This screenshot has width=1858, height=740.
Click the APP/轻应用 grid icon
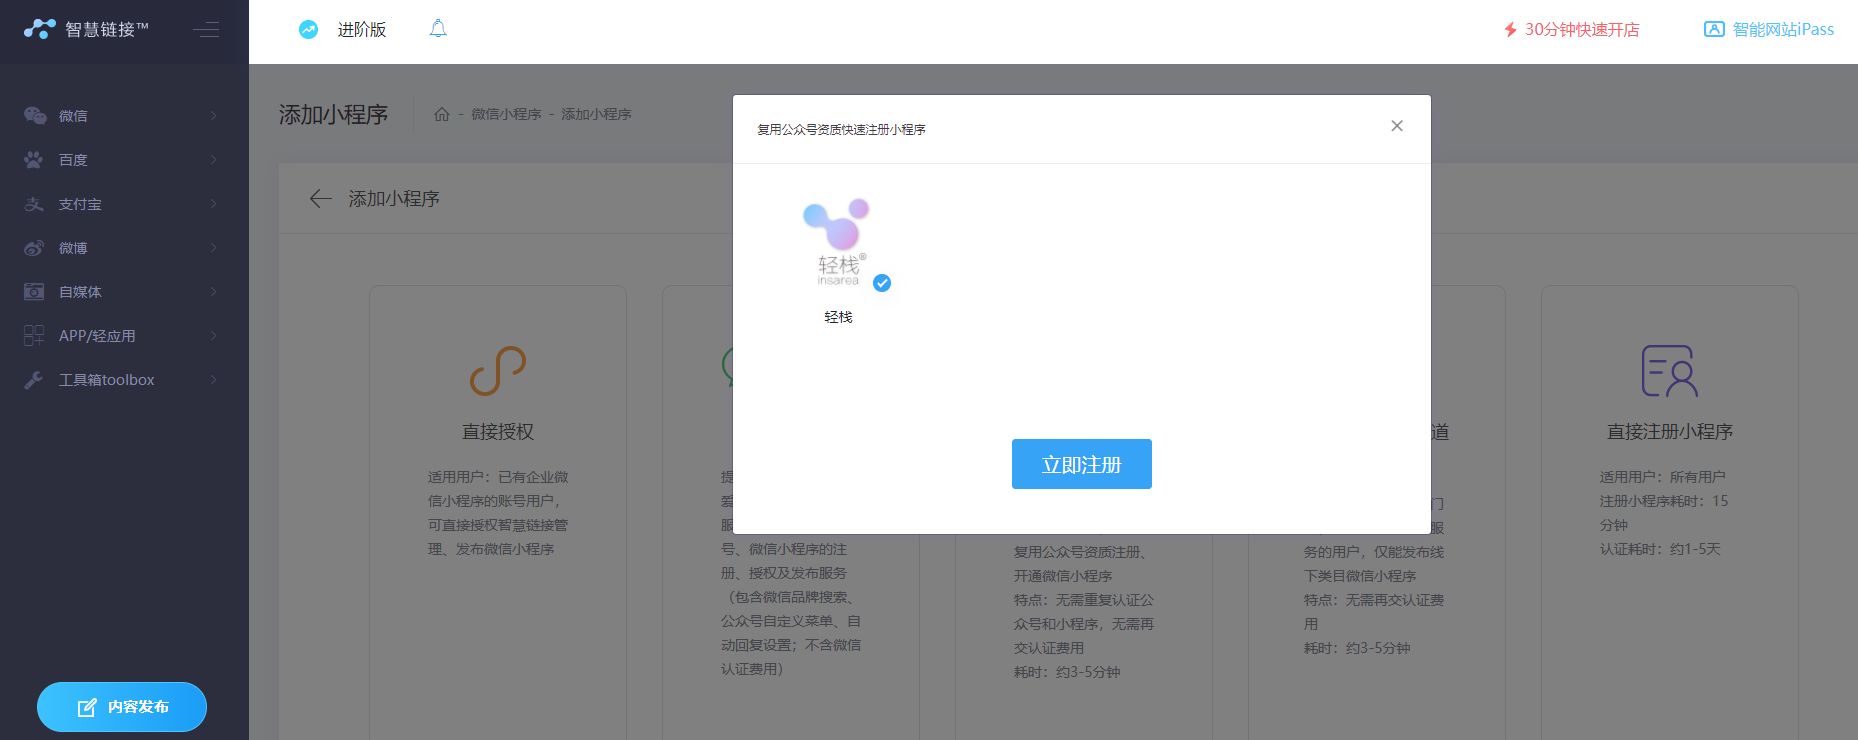(x=34, y=336)
